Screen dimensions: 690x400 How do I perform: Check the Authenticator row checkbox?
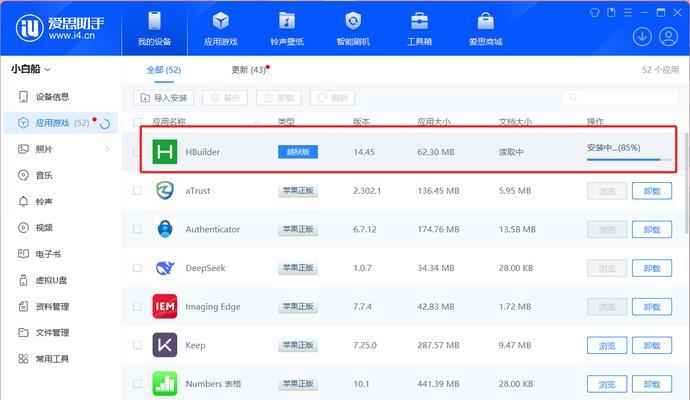[137, 229]
